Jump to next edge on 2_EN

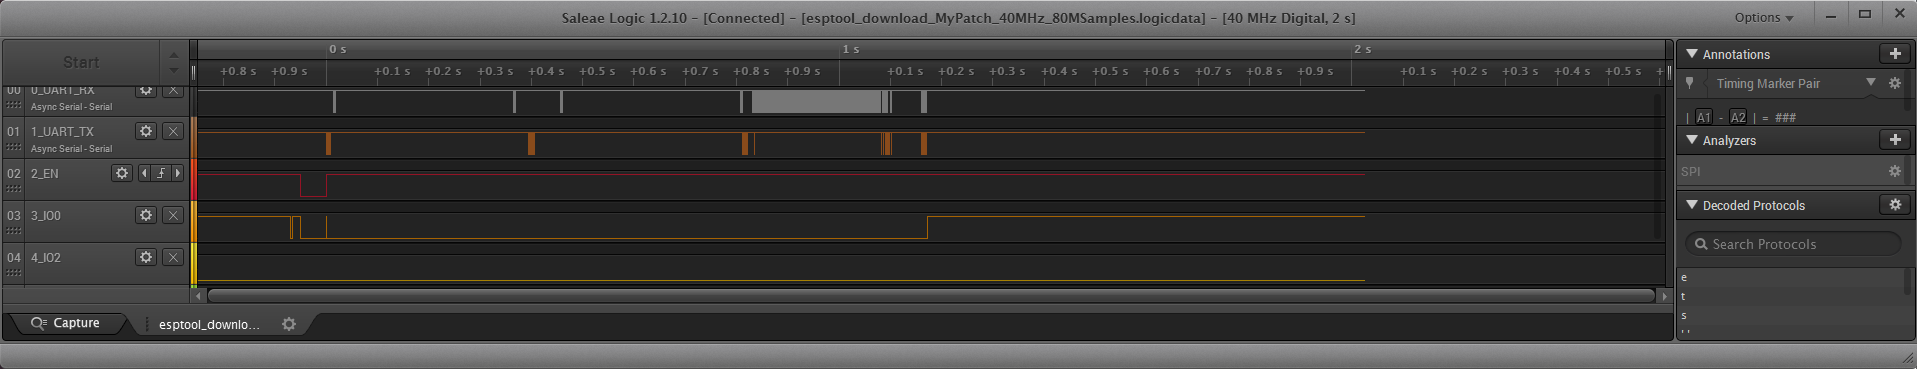tap(178, 173)
